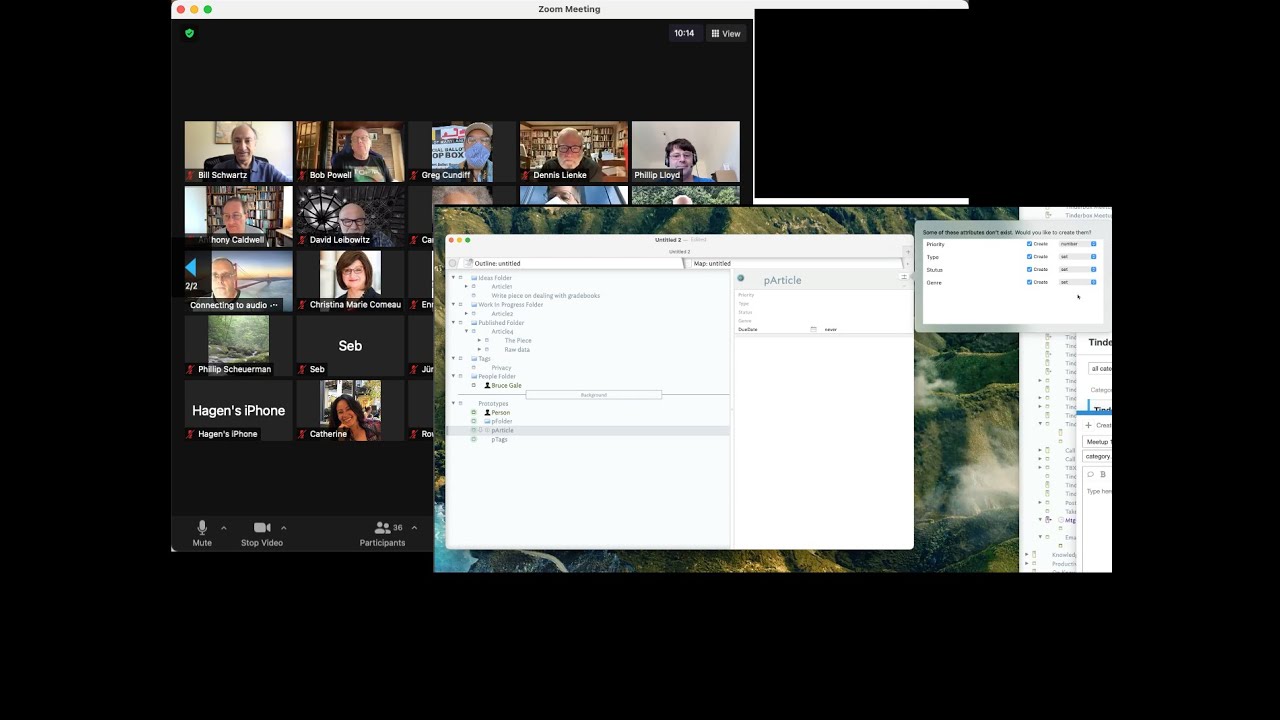Expand the Raw data disclosure triangle

click(x=479, y=350)
